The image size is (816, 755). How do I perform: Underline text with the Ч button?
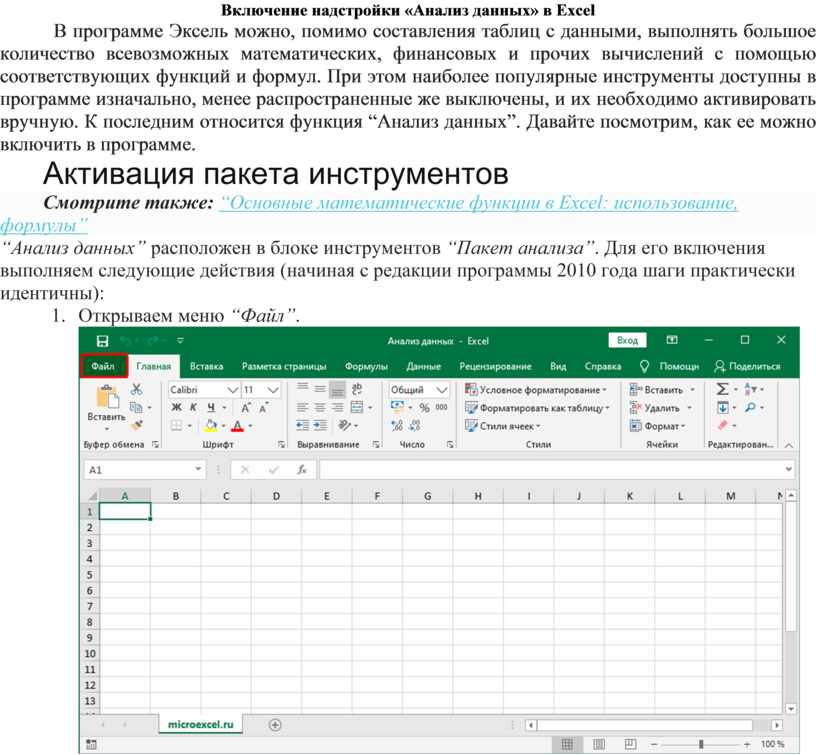[211, 407]
